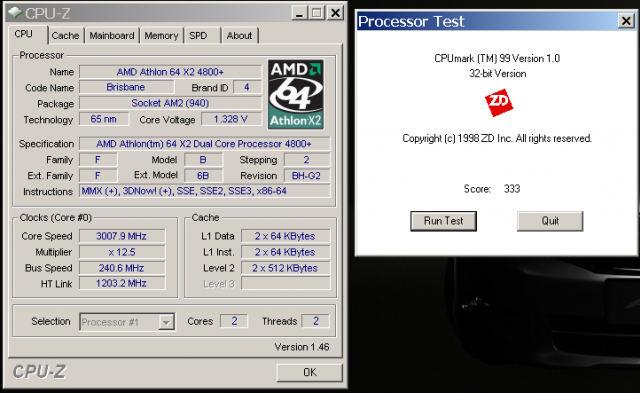Click the Specification field text
This screenshot has width=640, height=393.
(204, 144)
